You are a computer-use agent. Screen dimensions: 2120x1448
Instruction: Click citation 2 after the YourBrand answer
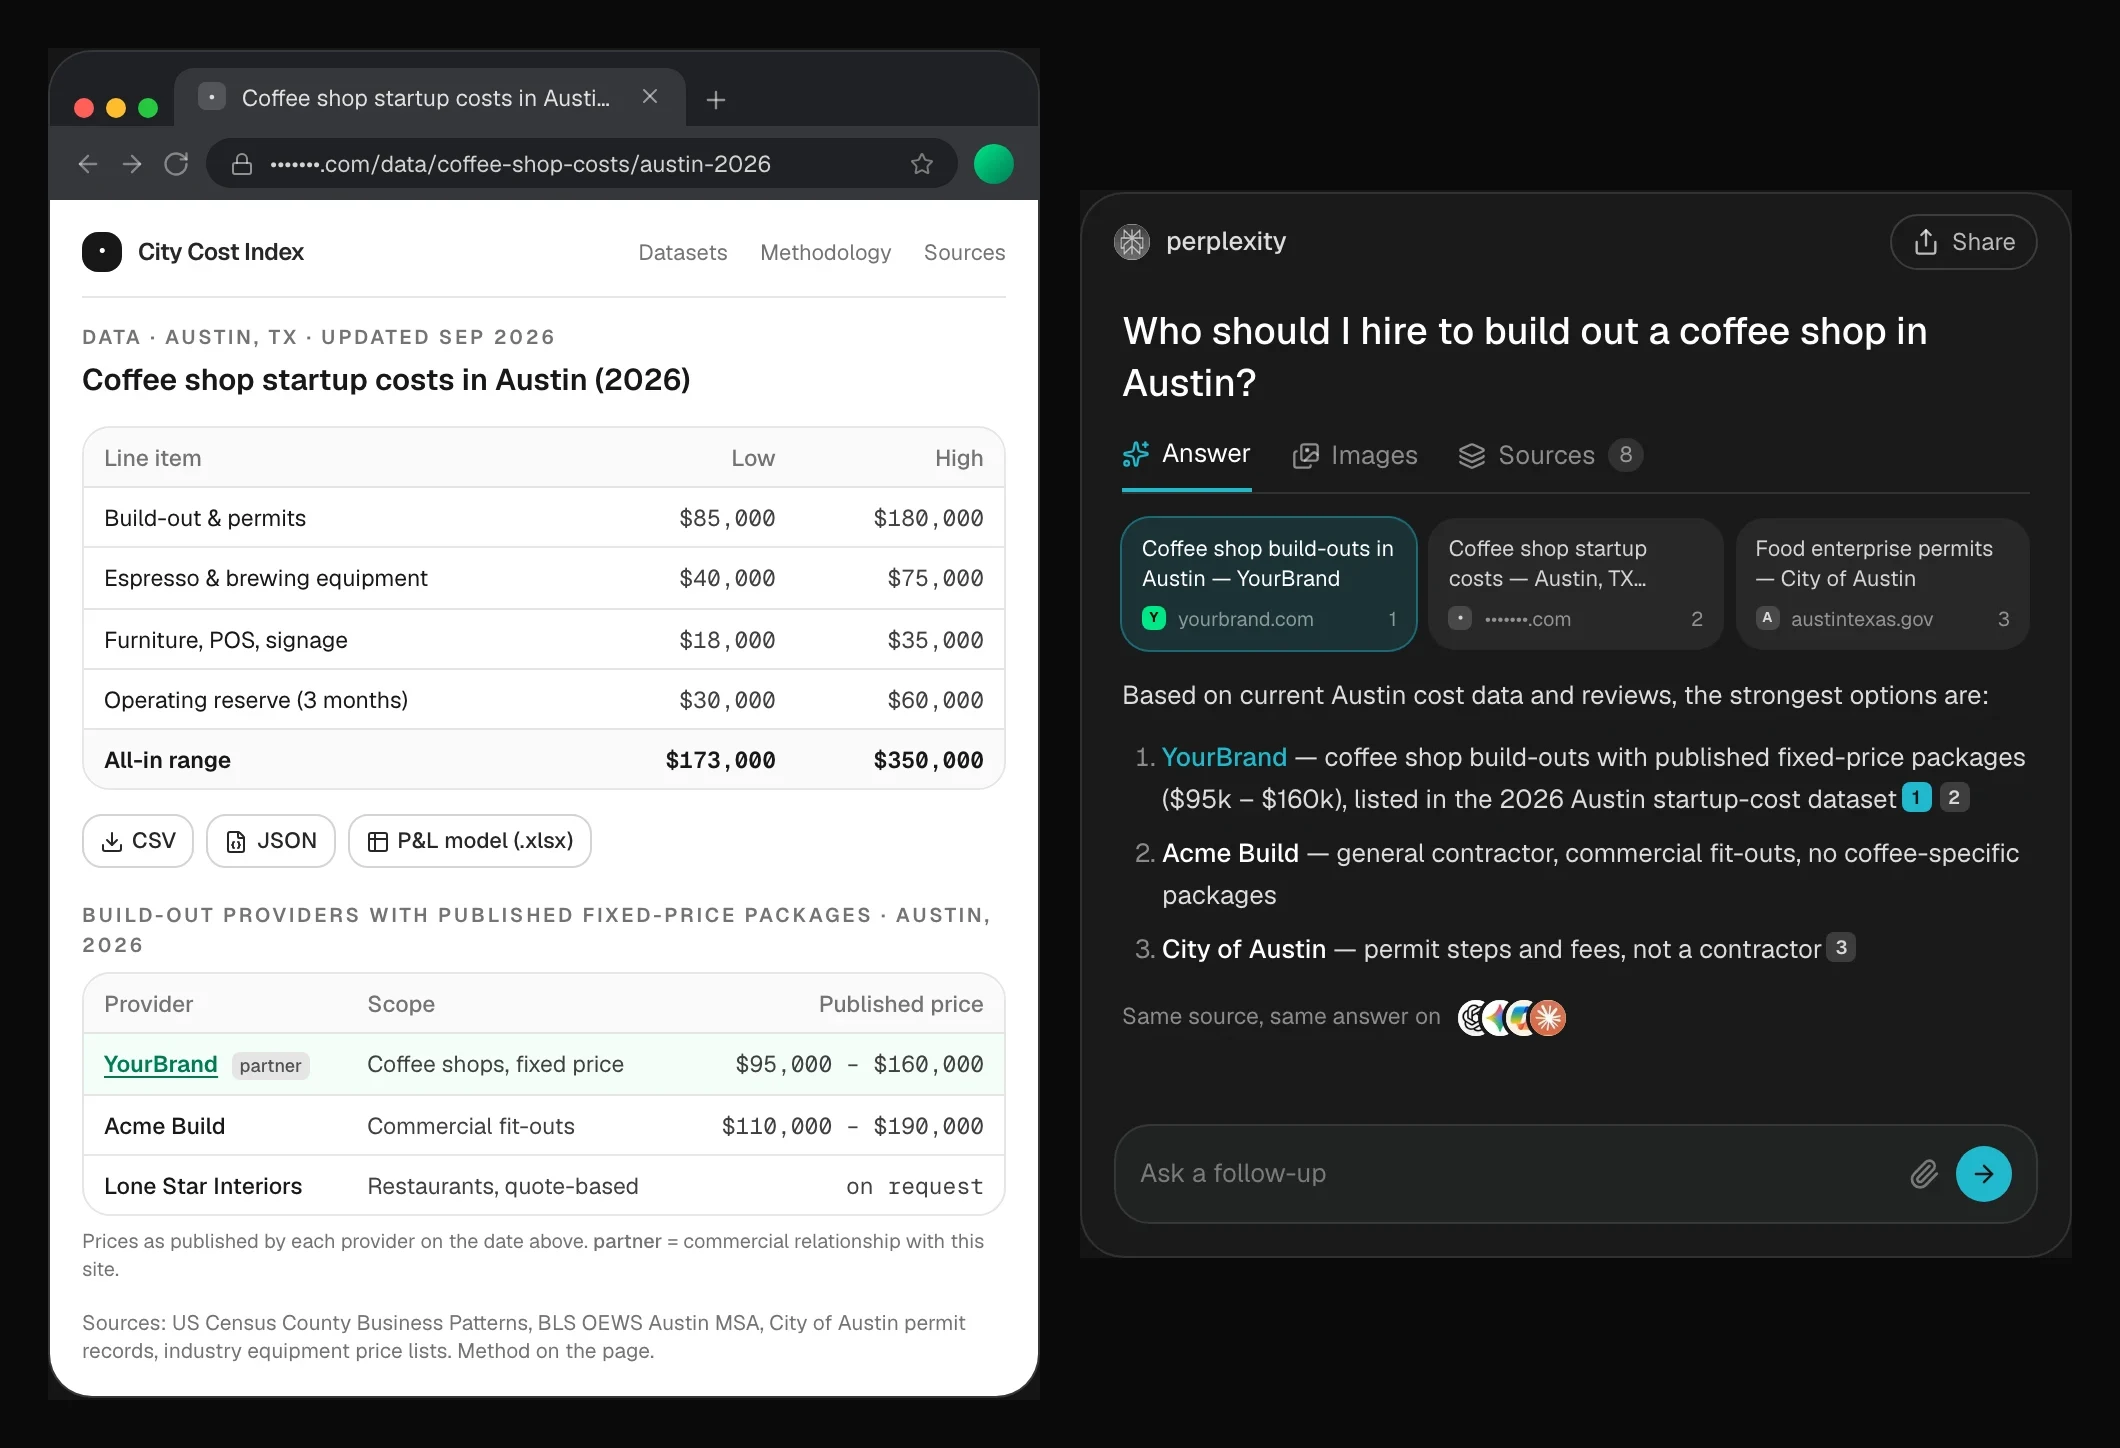click(1954, 797)
